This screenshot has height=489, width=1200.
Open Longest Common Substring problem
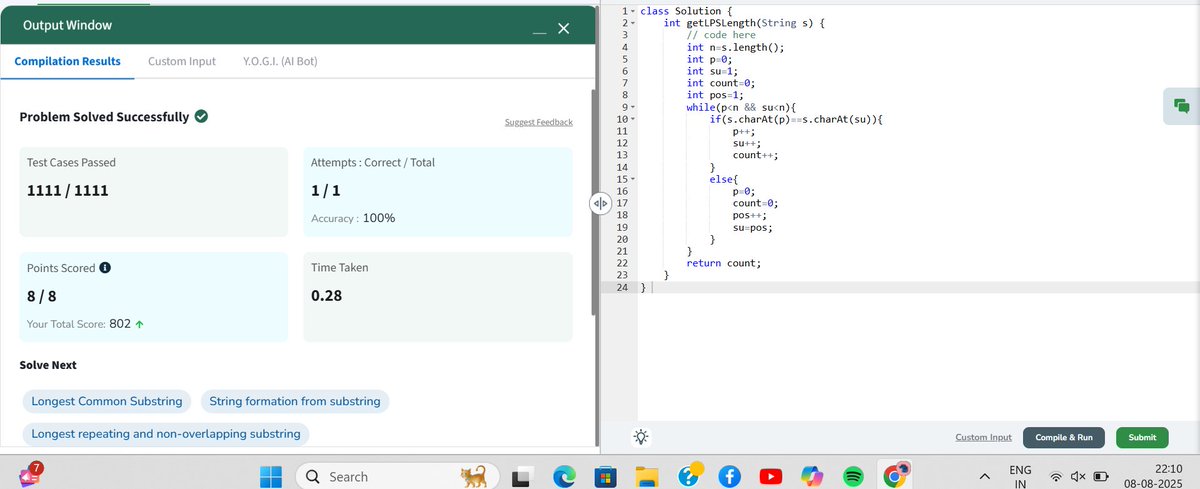coord(107,401)
